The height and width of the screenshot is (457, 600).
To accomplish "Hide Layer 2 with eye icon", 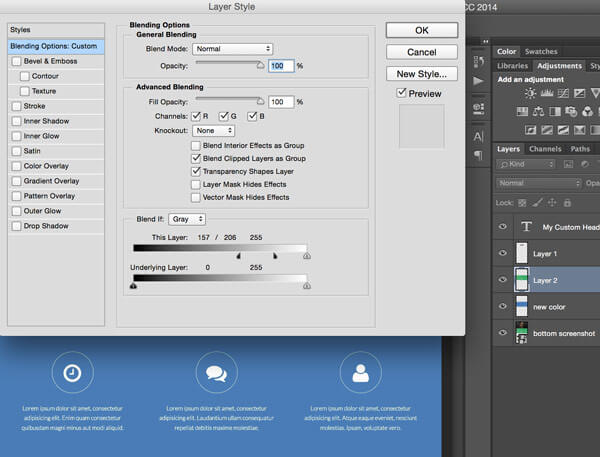I will (x=503, y=279).
